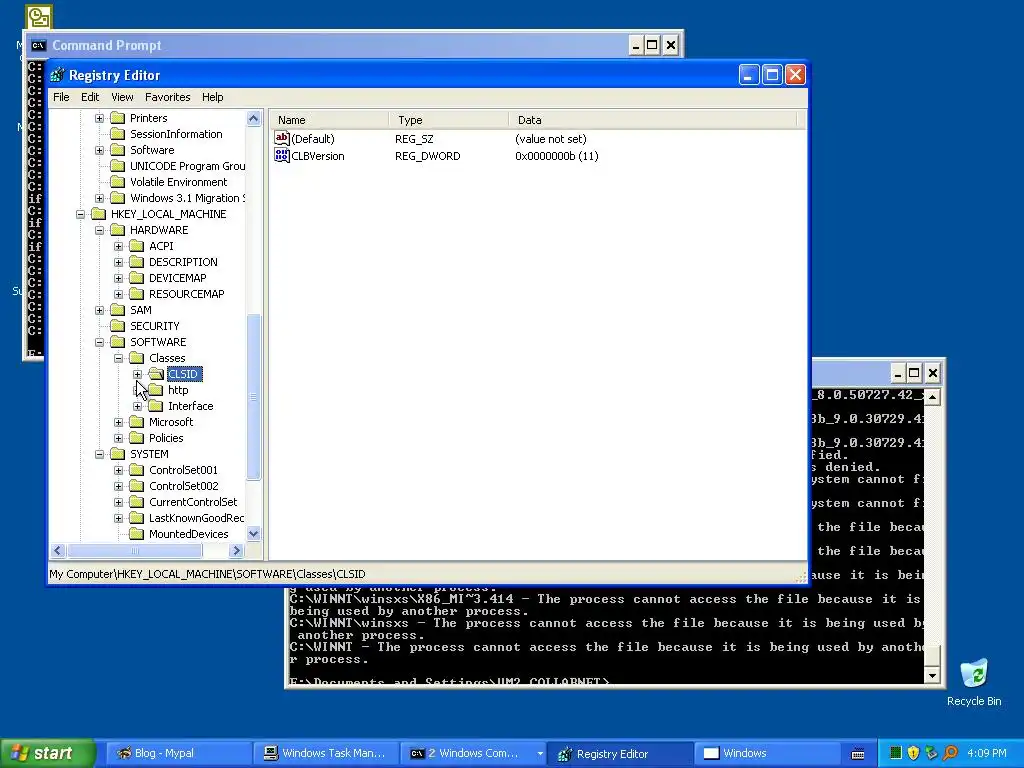
Task: Select the Volatile Environment folder icon
Action: coord(118,182)
